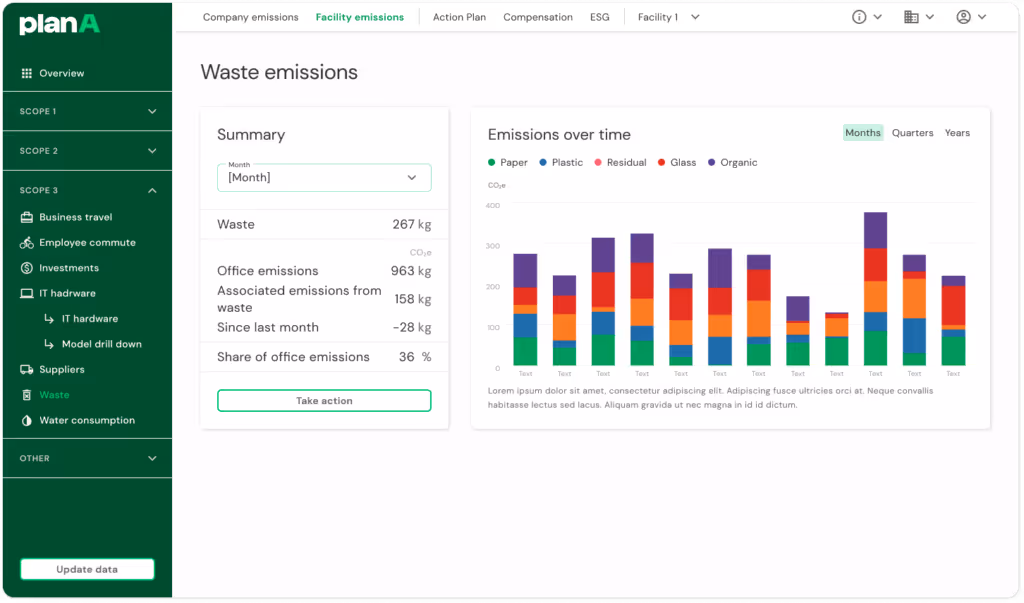Select the Facility emissions tab

click(x=360, y=17)
